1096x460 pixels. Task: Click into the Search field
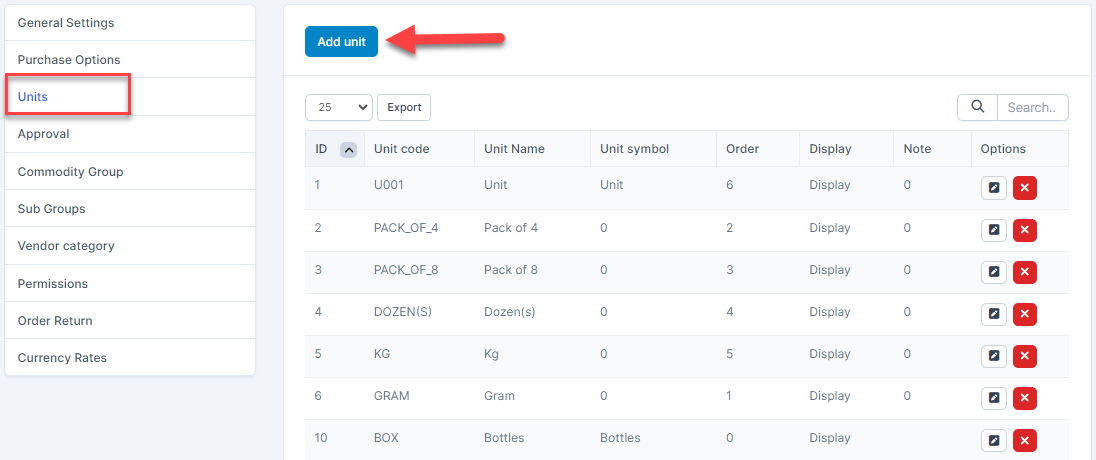(x=1032, y=108)
